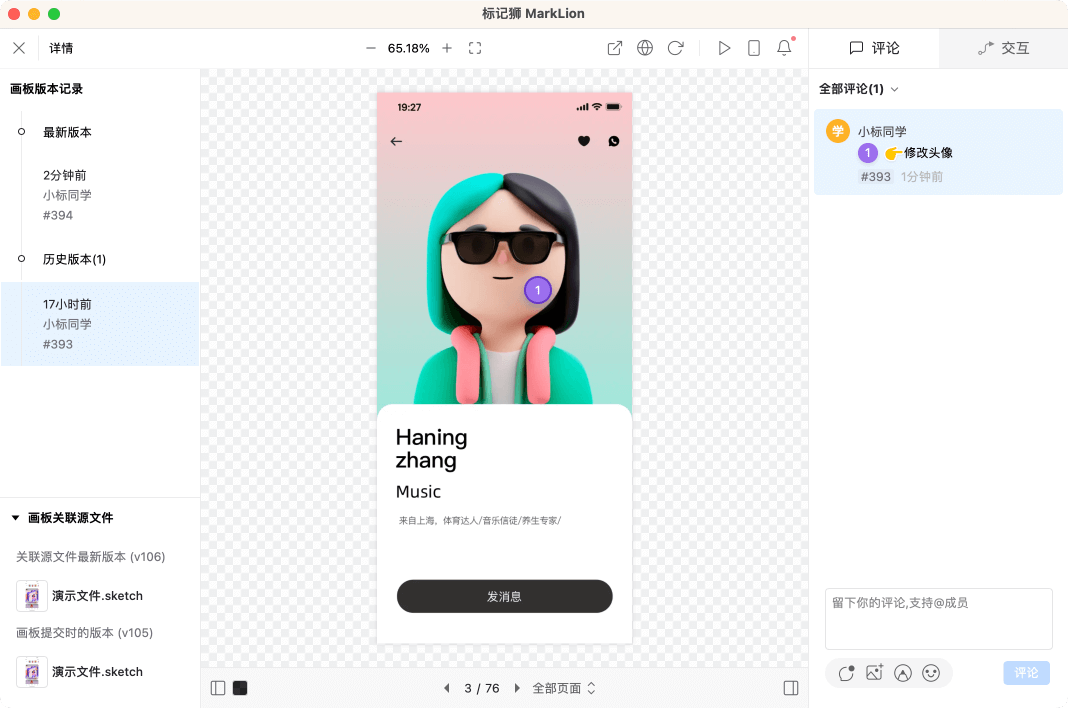Click the globe share icon
Viewport: 1068px width, 708px height.
[x=645, y=48]
